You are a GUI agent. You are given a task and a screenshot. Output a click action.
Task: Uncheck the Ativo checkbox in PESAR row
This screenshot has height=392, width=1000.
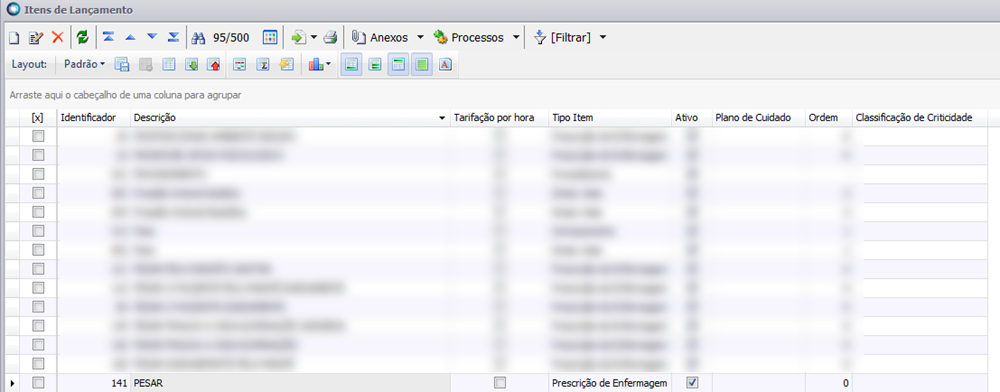(x=693, y=382)
